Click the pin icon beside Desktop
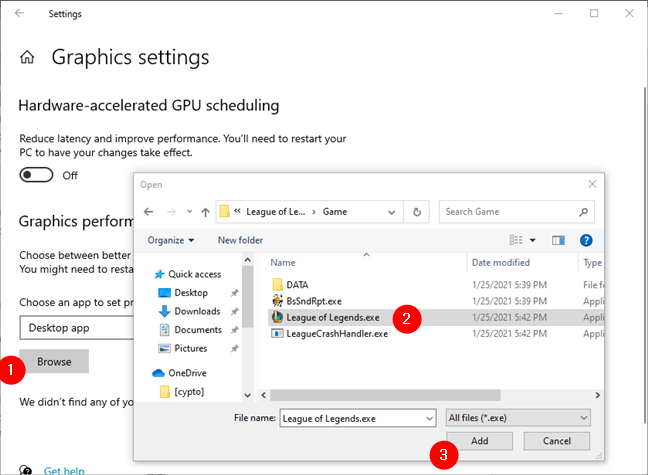The height and width of the screenshot is (475, 648). 234,293
